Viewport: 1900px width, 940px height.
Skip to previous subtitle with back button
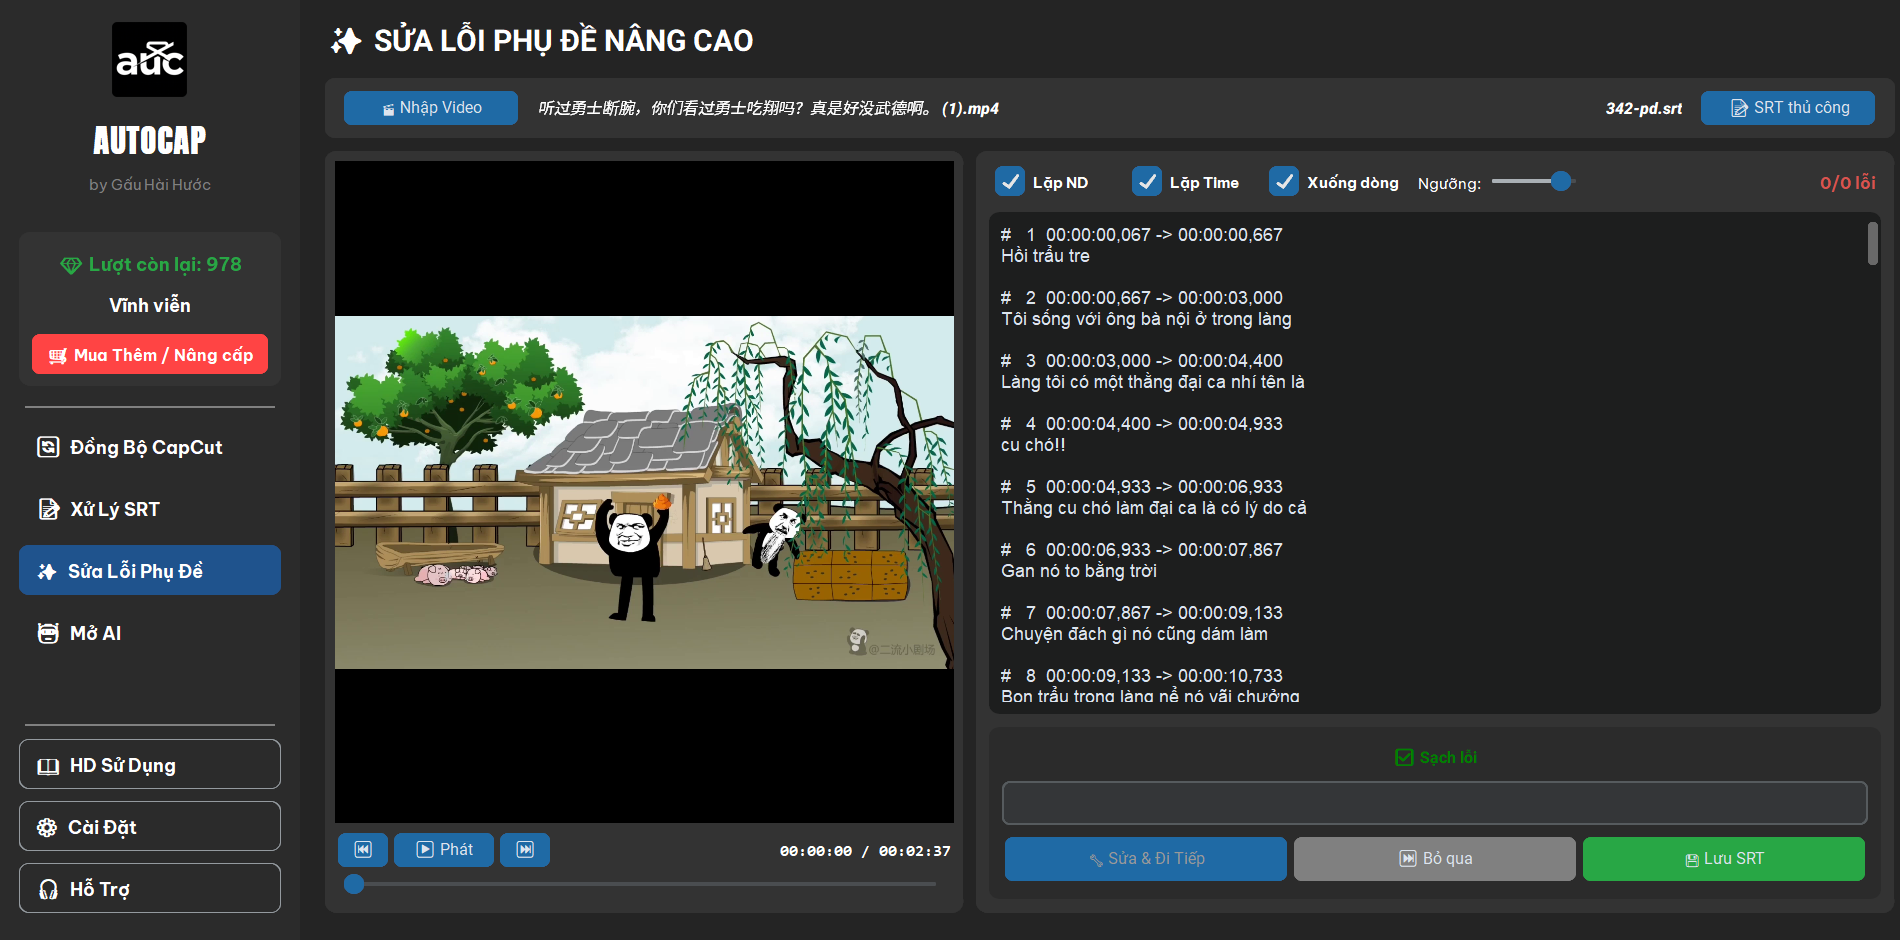(x=363, y=850)
